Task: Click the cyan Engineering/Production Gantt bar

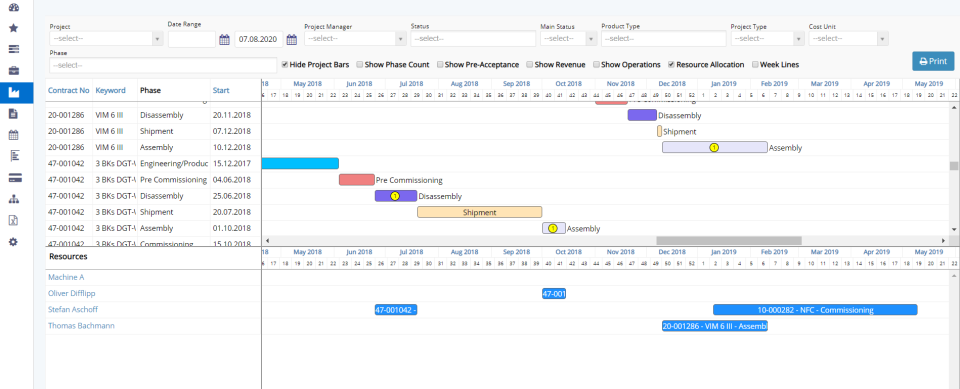Action: pyautogui.click(x=300, y=164)
